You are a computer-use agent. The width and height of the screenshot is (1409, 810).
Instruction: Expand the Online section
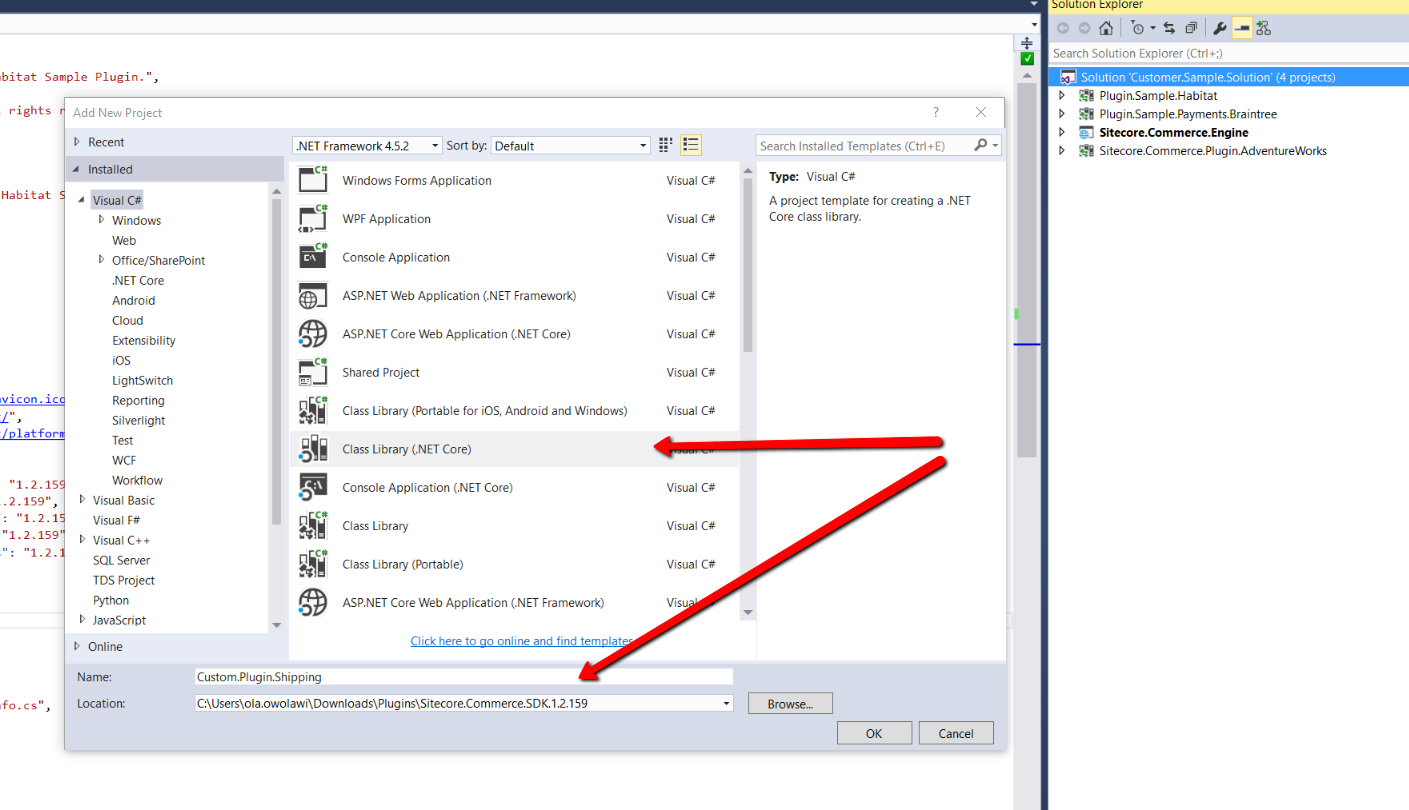(76, 646)
